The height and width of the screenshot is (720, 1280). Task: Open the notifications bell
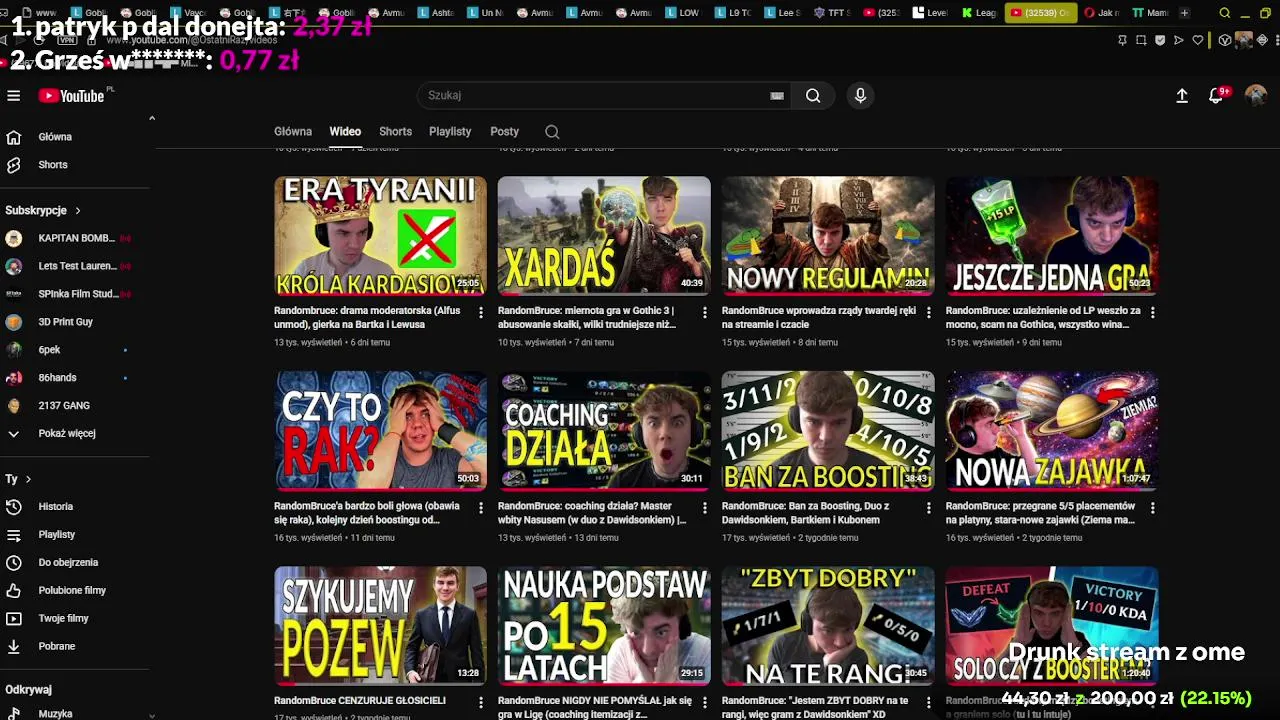coord(1217,95)
